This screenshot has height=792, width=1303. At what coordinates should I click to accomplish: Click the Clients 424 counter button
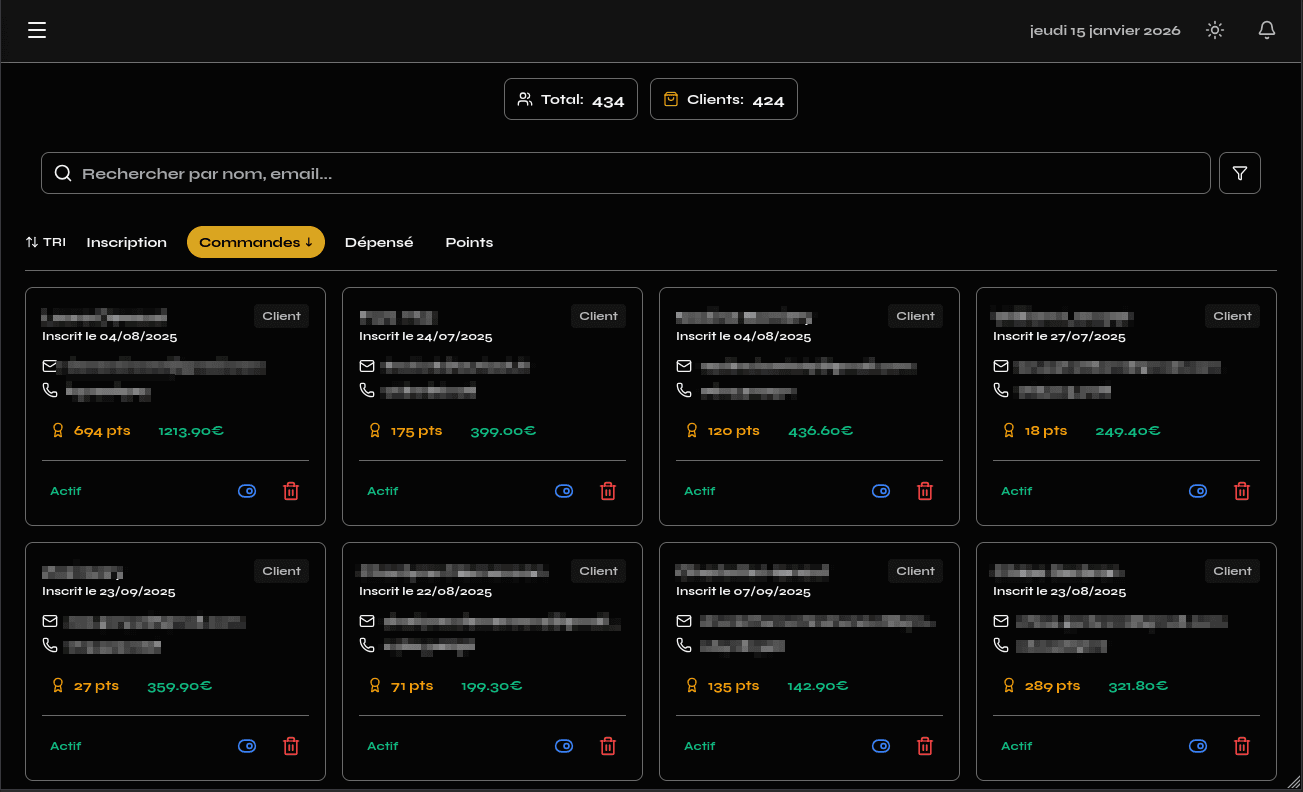723,99
